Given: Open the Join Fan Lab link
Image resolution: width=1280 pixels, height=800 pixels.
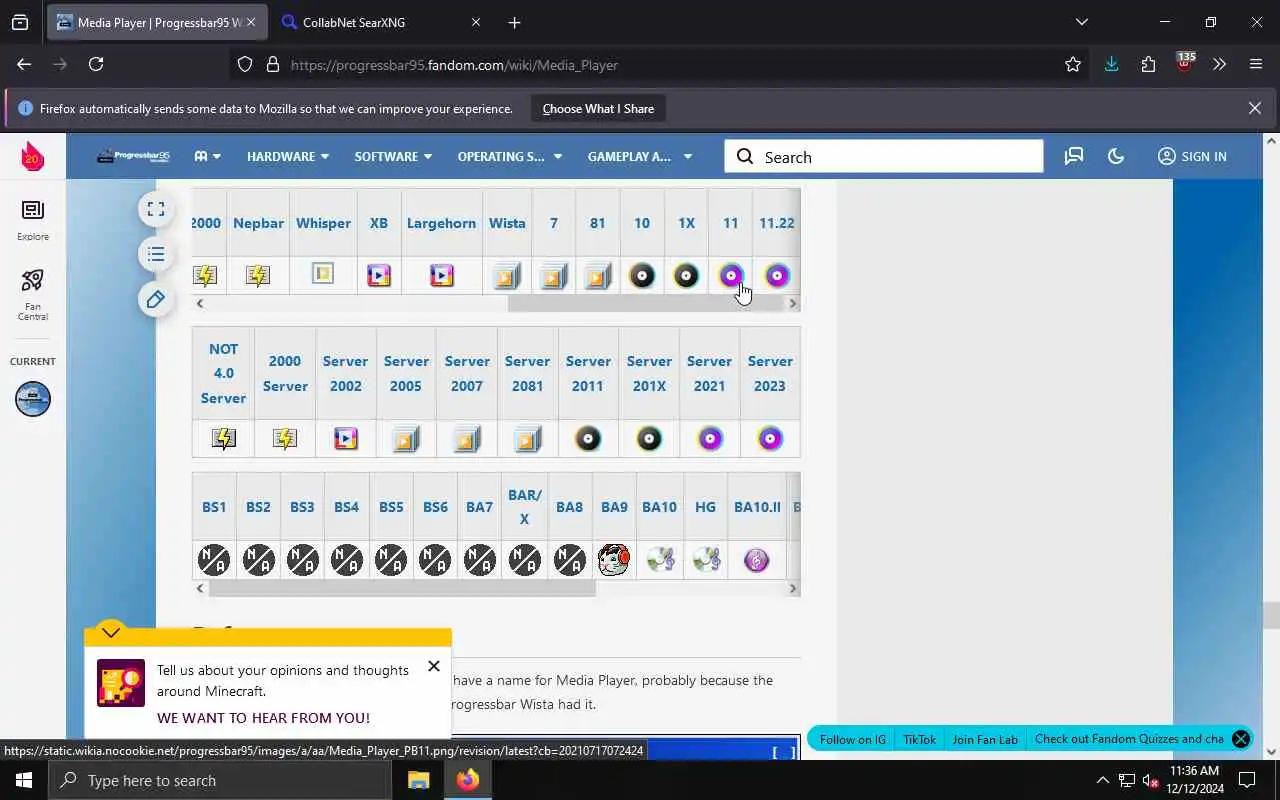Looking at the screenshot, I should point(985,739).
